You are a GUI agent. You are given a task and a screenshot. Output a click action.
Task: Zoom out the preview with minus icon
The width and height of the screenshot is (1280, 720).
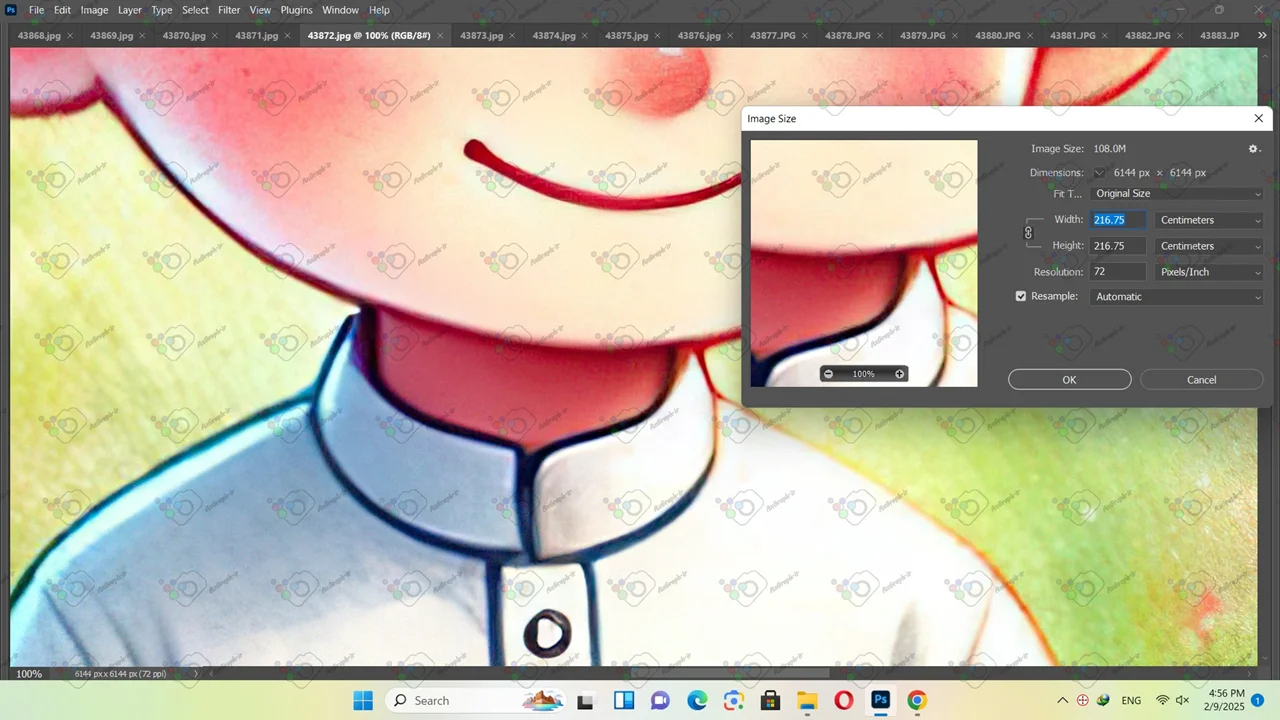(828, 374)
